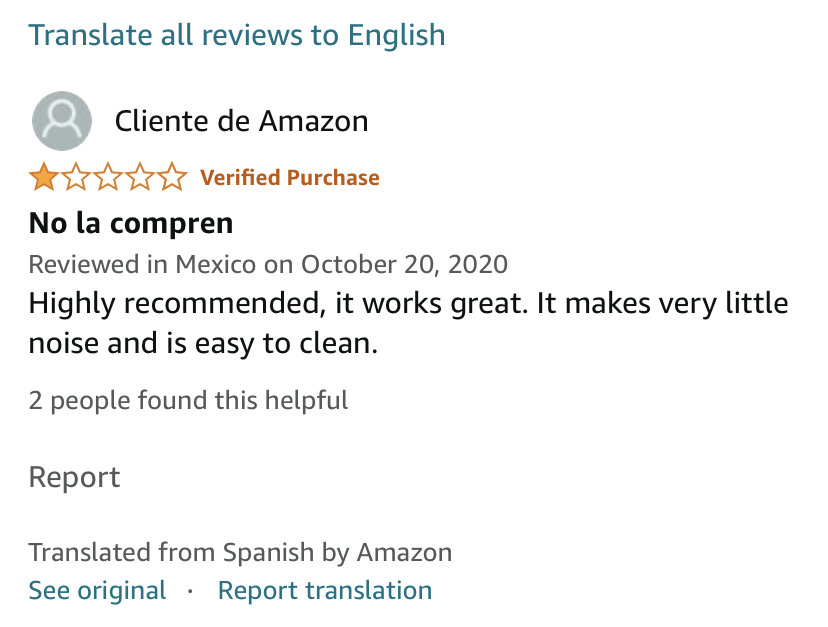Click Translated from Spanish by Amazon text

[x=240, y=552]
